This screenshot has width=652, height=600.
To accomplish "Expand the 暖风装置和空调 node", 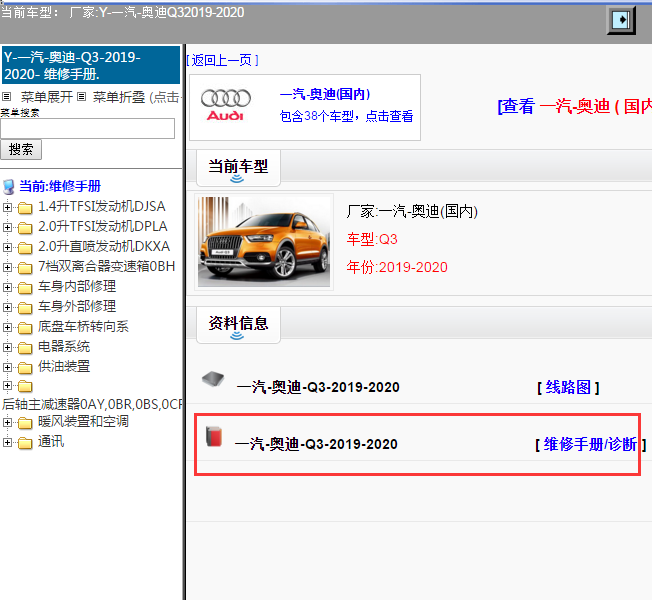I will (7, 422).
